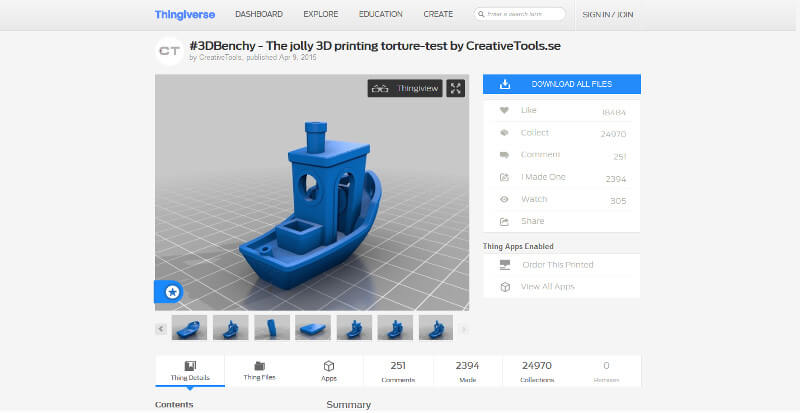Viewport: 800px width, 413px height.
Task: Click the I Made One count 2394
Action: coord(615,179)
